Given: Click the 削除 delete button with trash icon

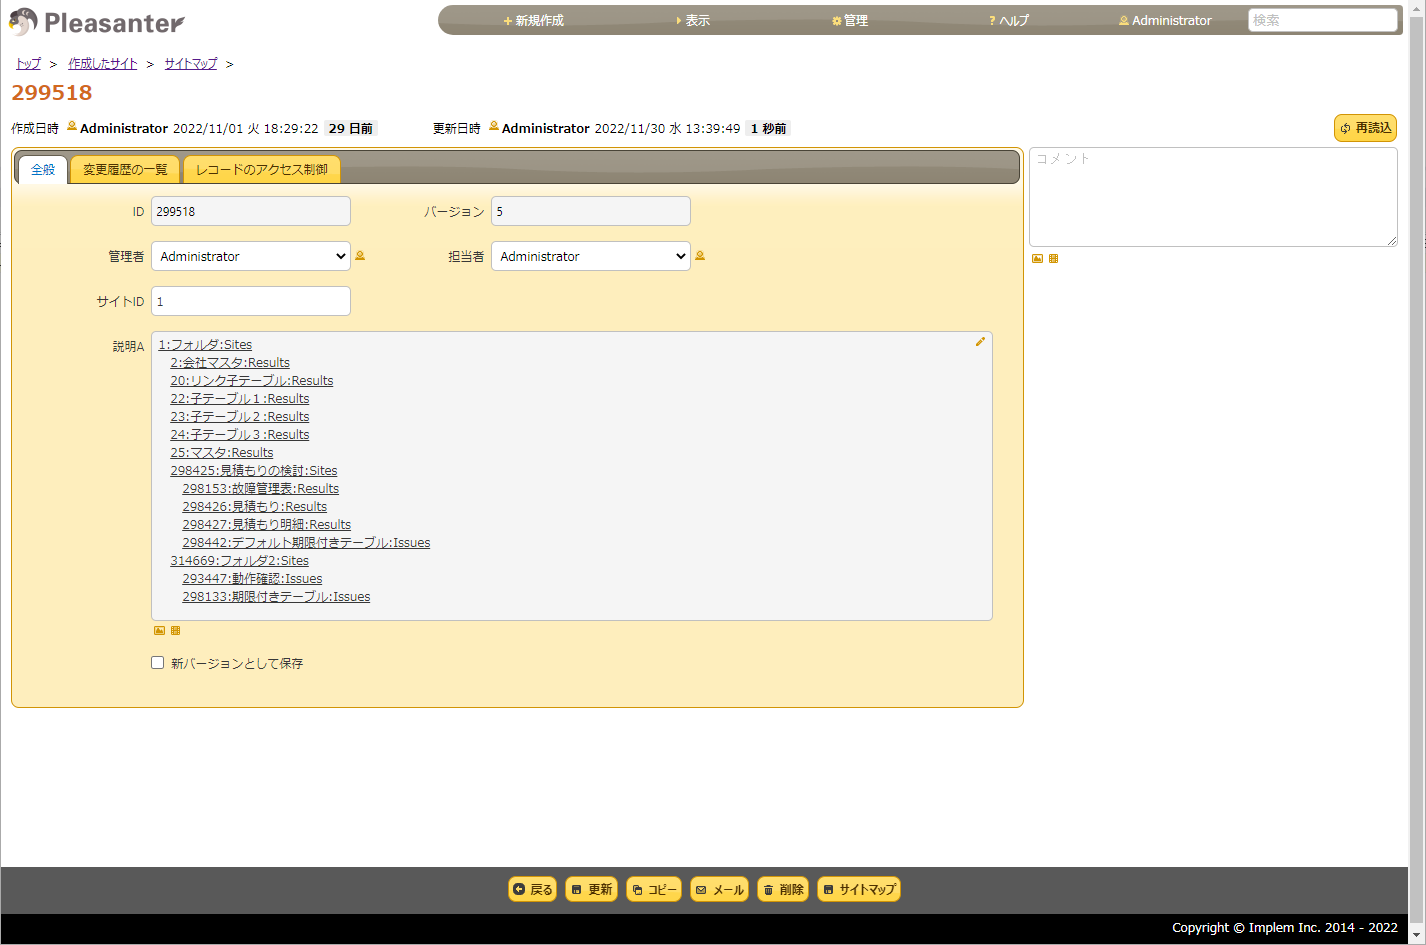Looking at the screenshot, I should tap(782, 889).
